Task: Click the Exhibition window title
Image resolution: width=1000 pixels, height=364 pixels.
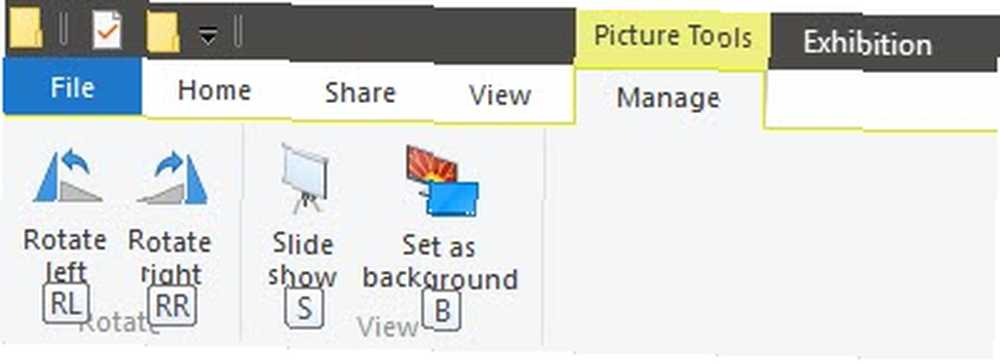Action: (x=867, y=43)
